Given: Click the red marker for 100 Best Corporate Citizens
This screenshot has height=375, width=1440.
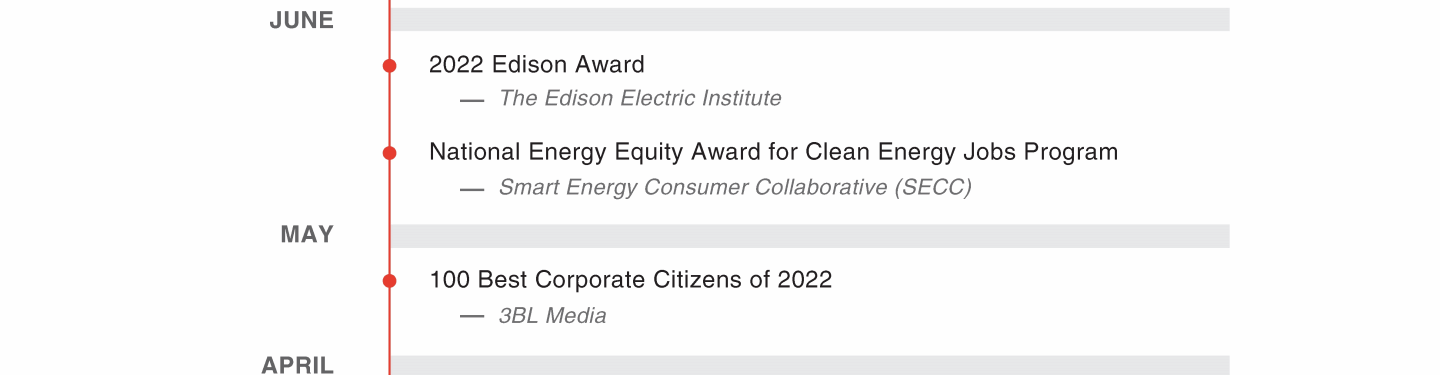Looking at the screenshot, I should click(389, 281).
